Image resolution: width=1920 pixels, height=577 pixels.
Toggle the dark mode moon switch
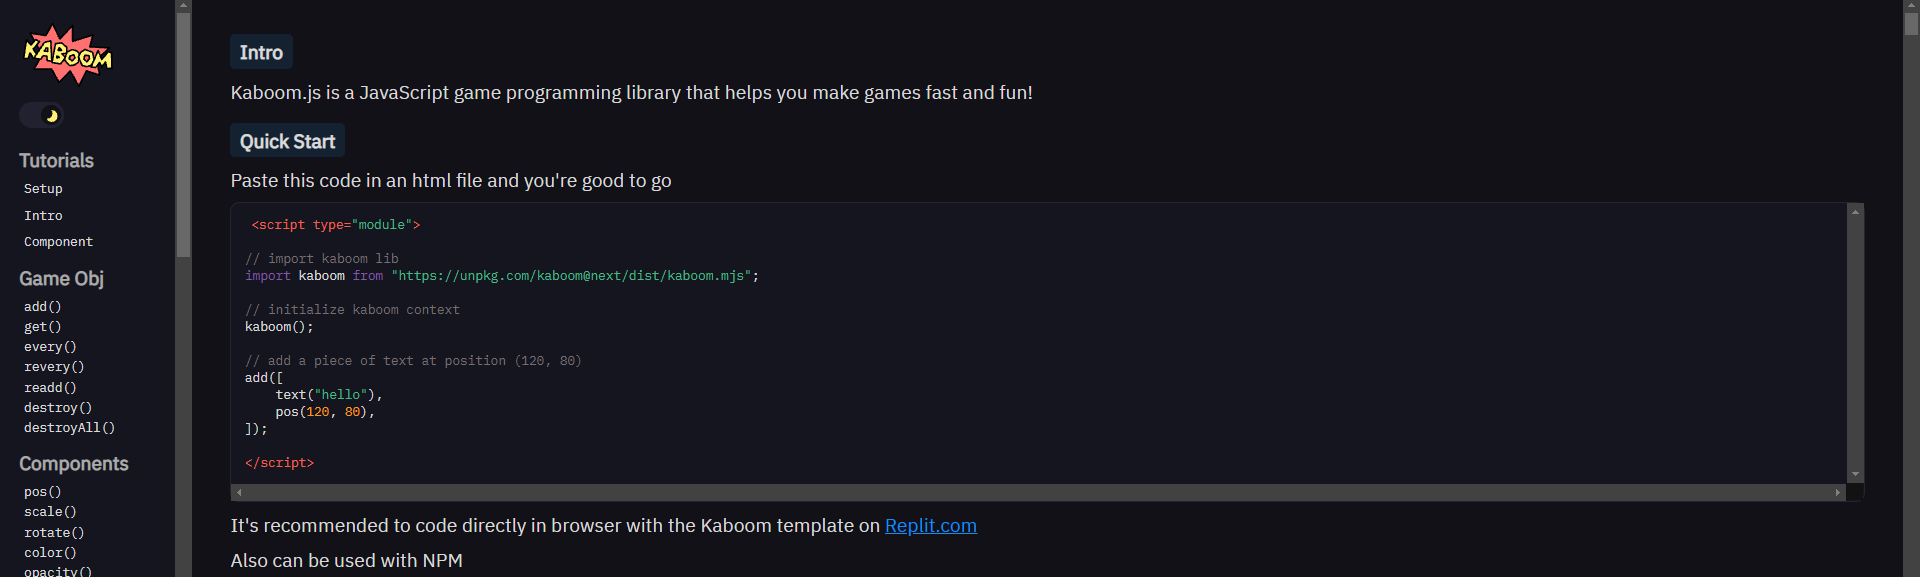point(40,114)
